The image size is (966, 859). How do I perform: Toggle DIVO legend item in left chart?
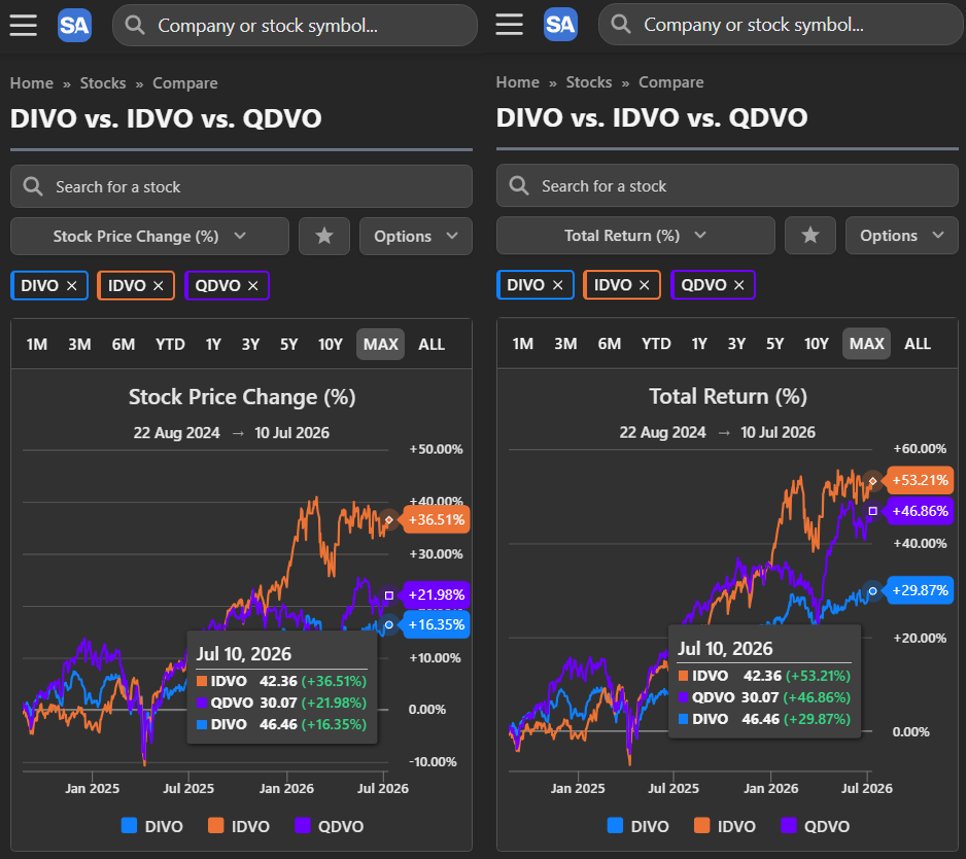tap(152, 826)
